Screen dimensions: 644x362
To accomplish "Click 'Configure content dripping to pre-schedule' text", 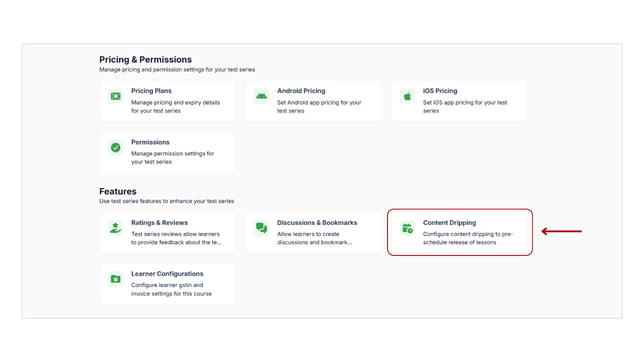I will 468,238.
